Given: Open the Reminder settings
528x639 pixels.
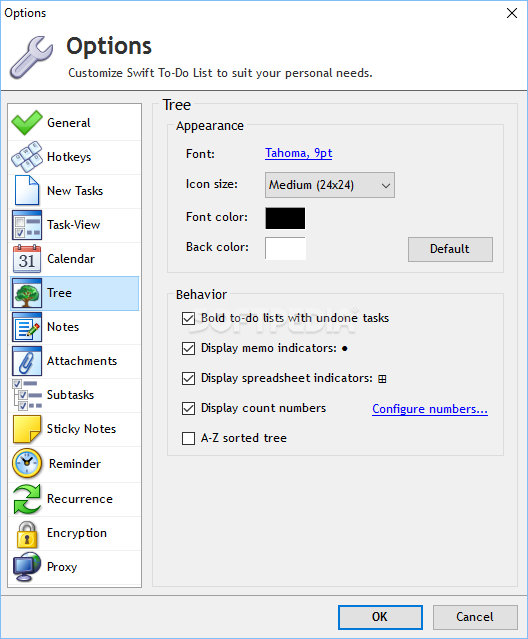Looking at the screenshot, I should (75, 464).
